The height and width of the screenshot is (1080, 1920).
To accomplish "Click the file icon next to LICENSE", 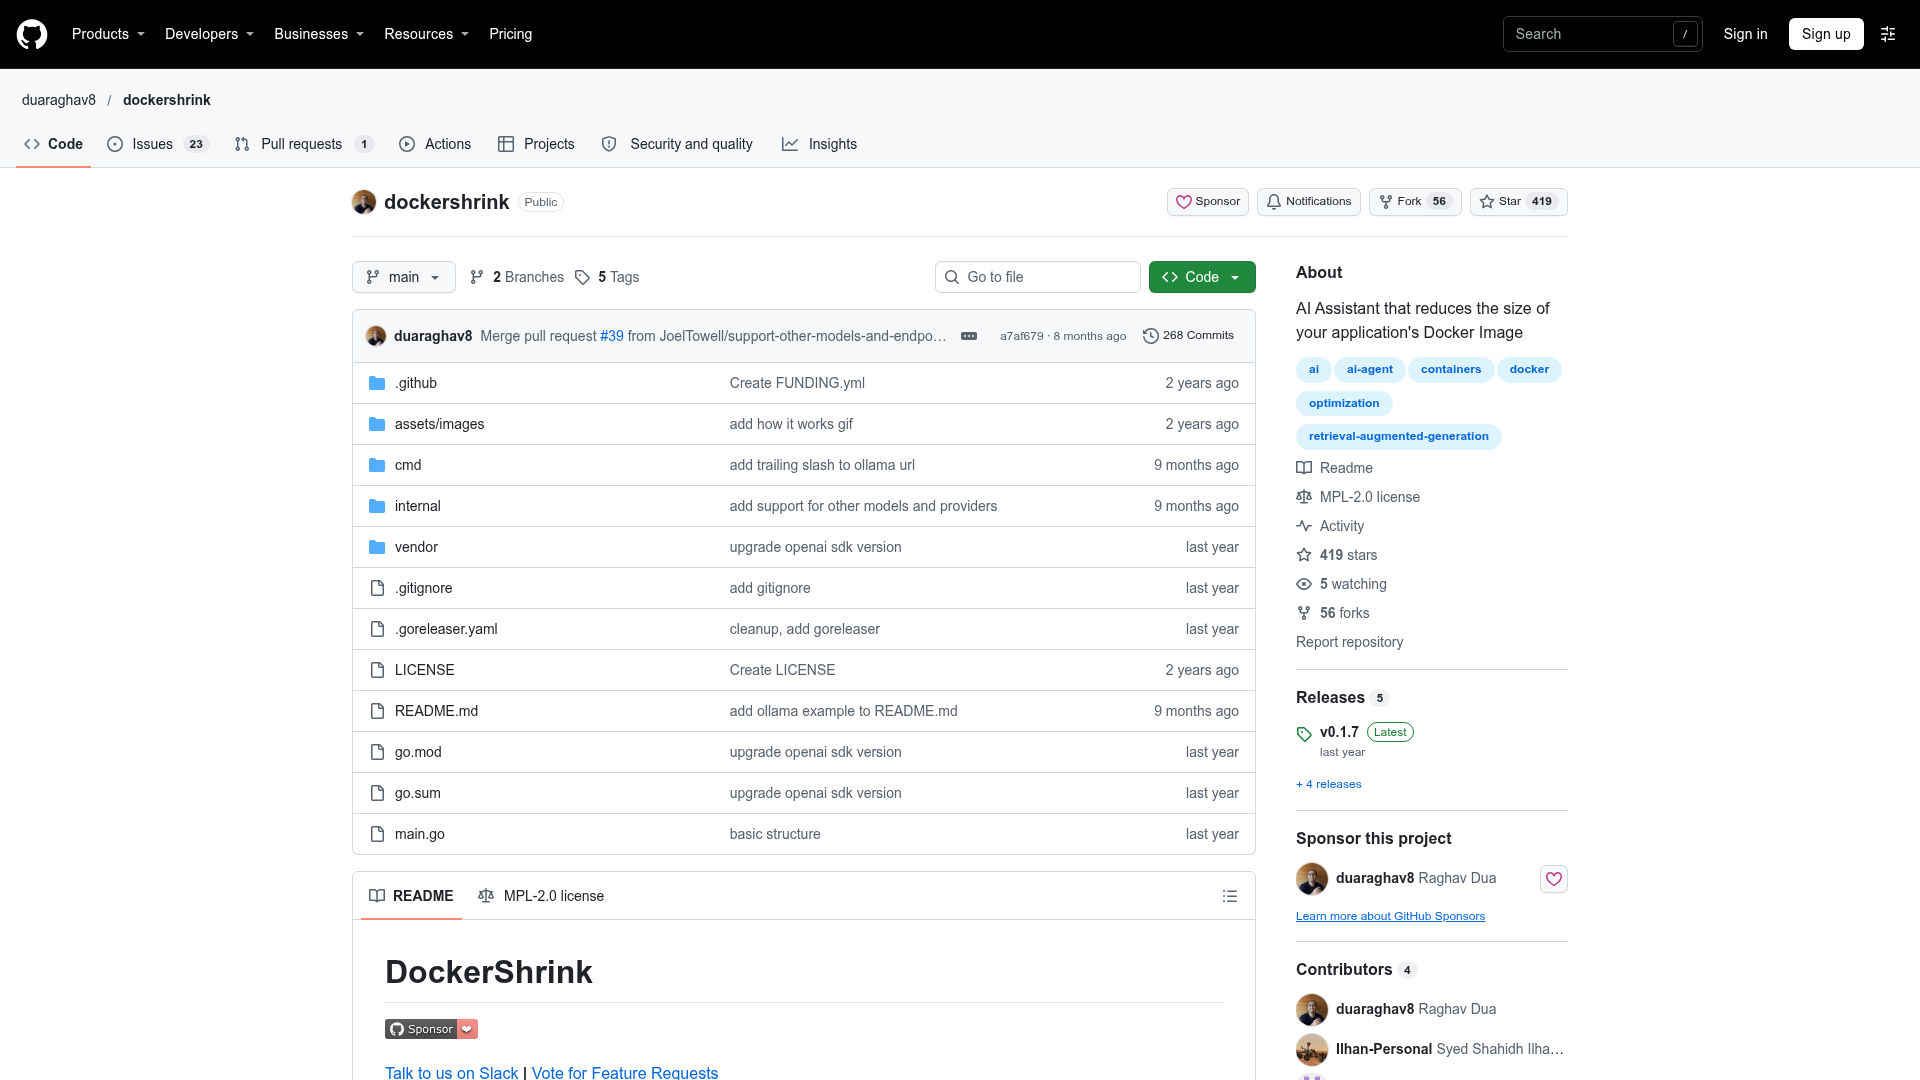I will tap(377, 670).
